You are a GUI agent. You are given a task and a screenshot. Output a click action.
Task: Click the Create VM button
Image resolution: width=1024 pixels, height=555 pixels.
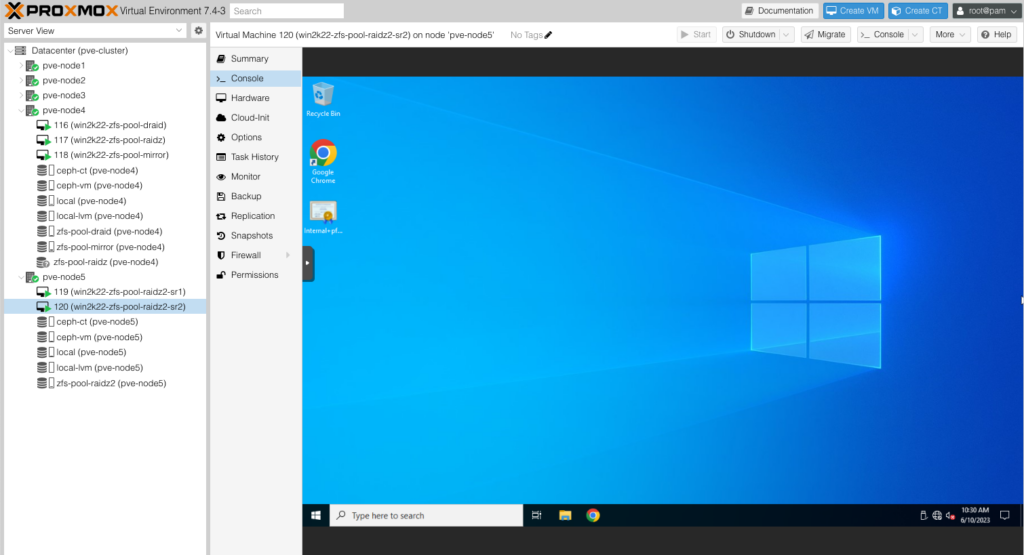coord(853,10)
